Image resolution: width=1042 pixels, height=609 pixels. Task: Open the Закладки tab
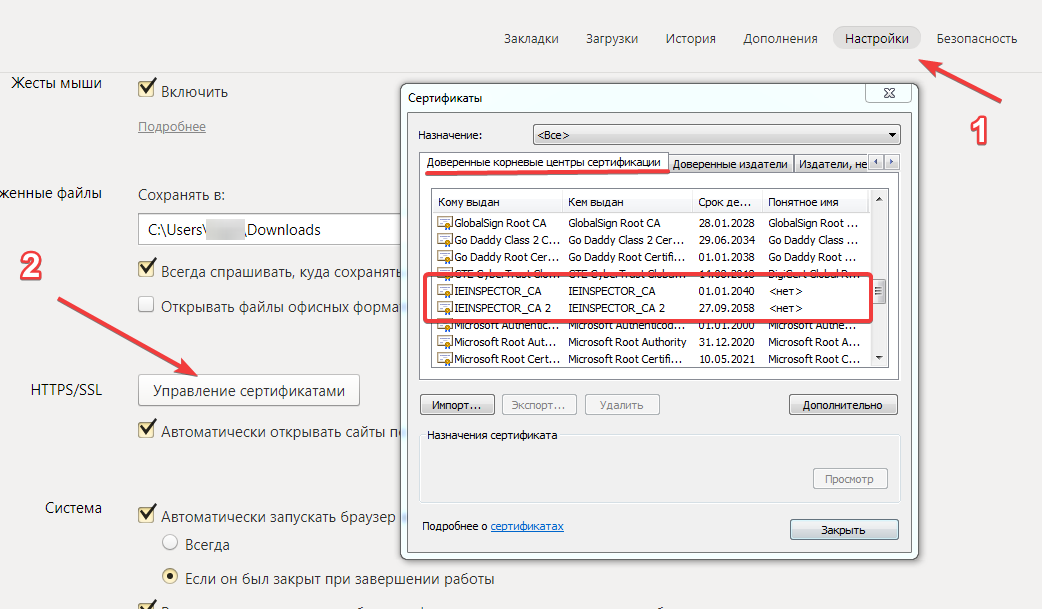click(531, 39)
